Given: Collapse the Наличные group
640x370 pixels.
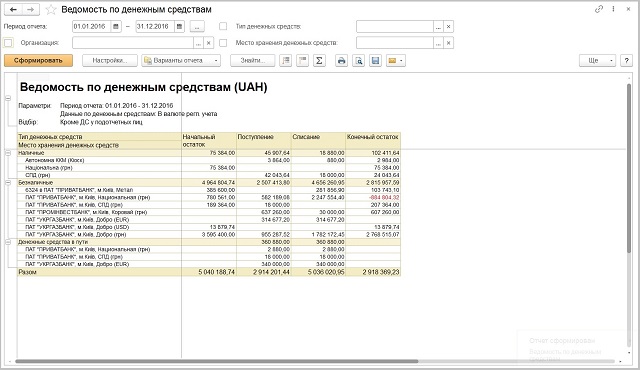Looking at the screenshot, I should tap(8, 153).
